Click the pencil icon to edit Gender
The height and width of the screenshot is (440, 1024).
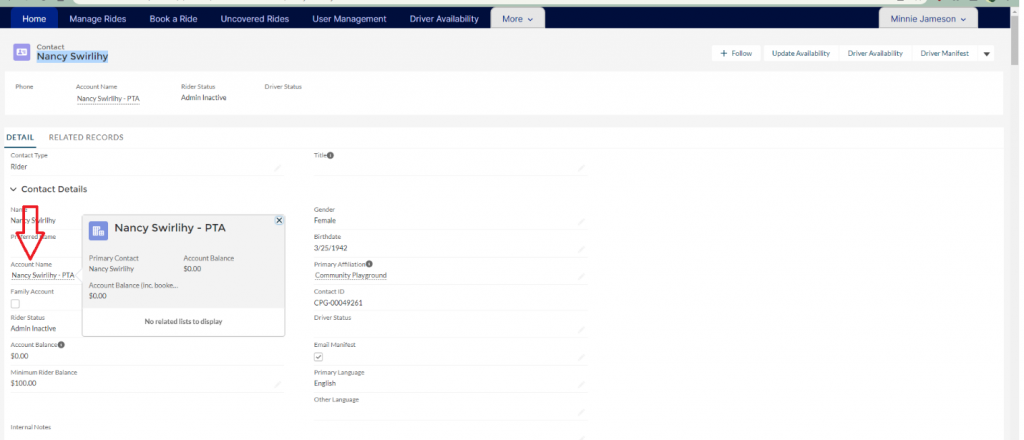pyautogui.click(x=581, y=223)
